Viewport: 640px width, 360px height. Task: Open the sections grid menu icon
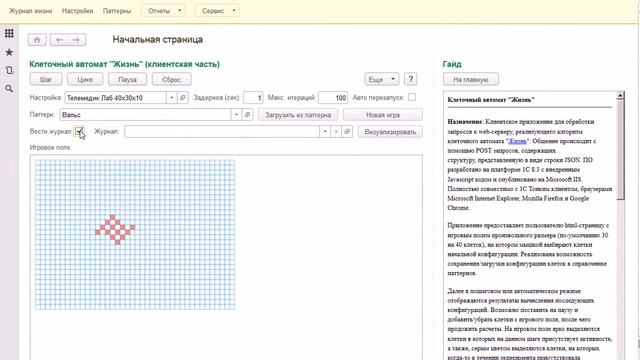click(x=9, y=33)
